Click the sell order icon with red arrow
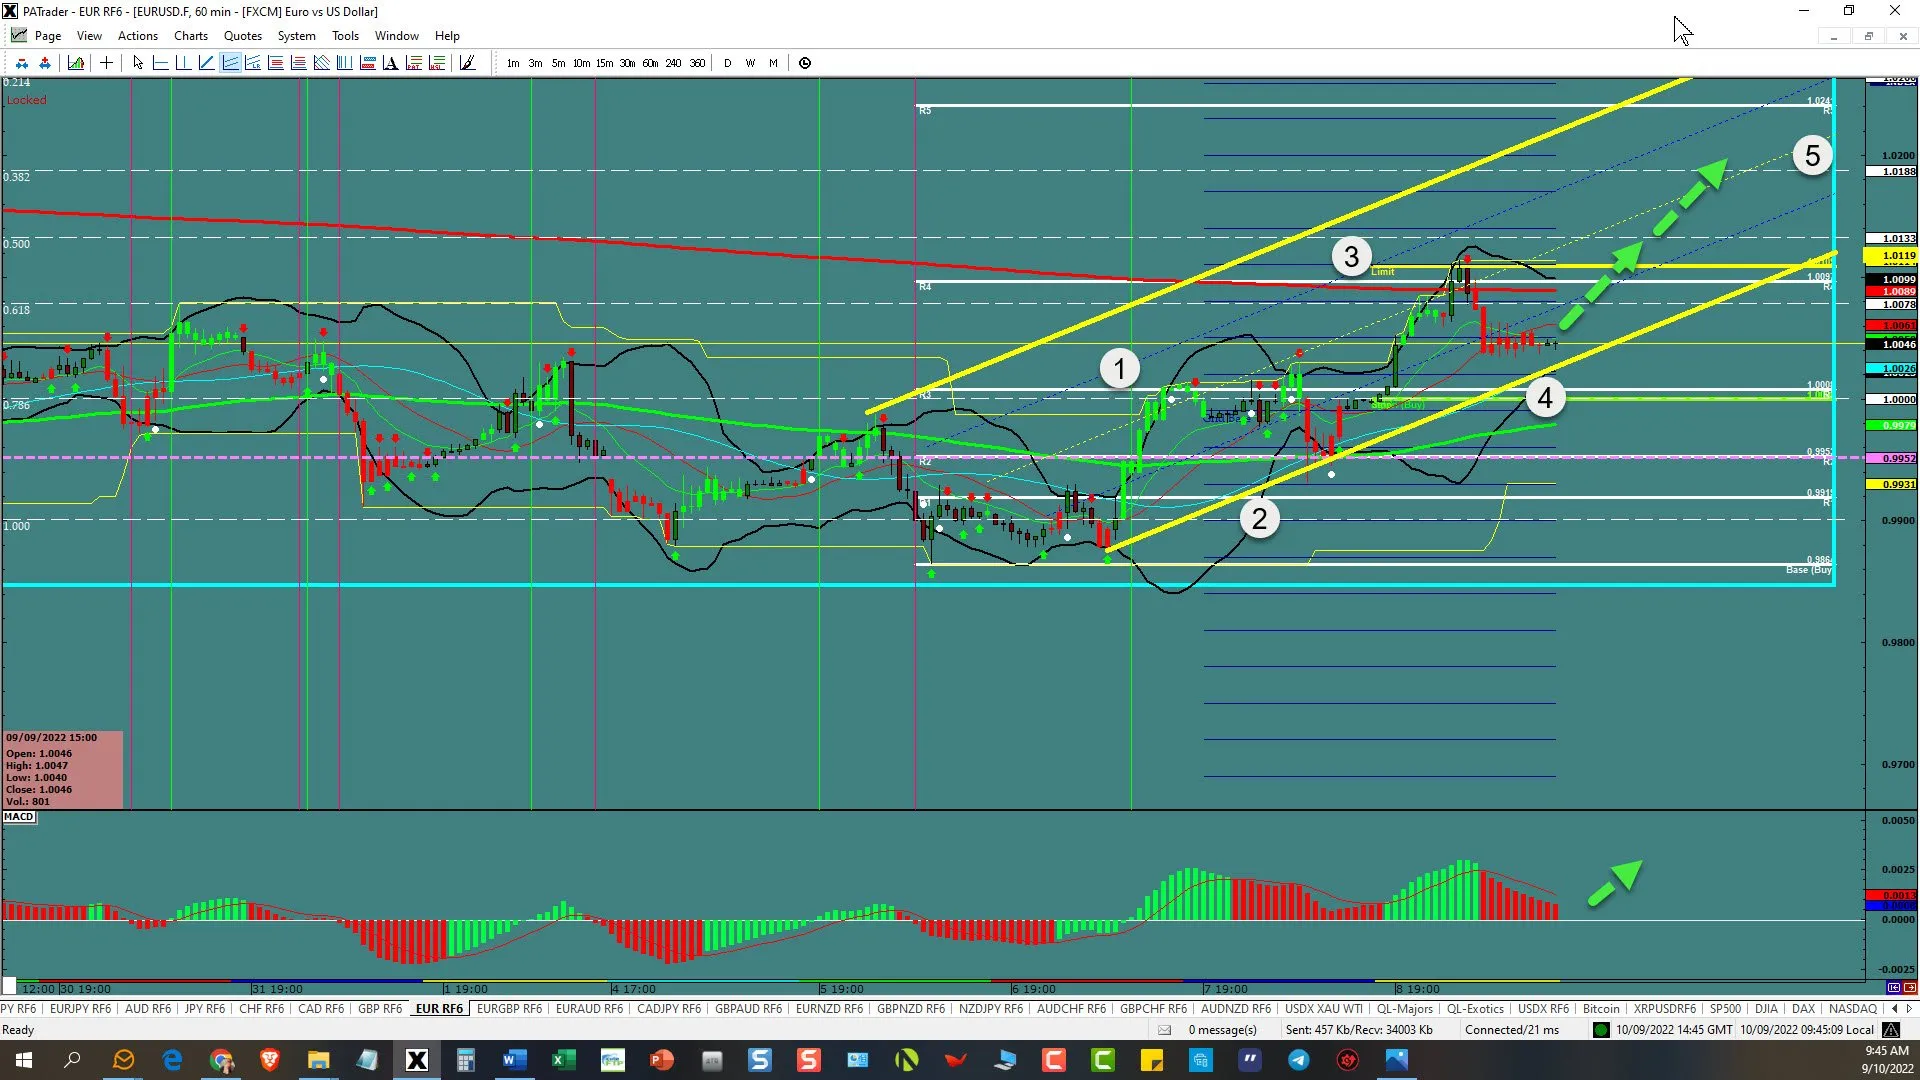This screenshot has height=1080, width=1920. (x=22, y=63)
